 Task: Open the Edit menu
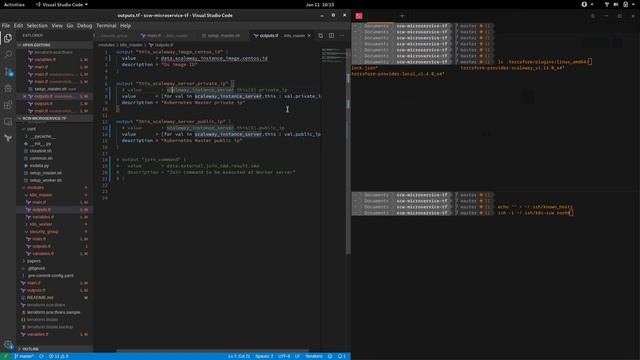click(18, 25)
